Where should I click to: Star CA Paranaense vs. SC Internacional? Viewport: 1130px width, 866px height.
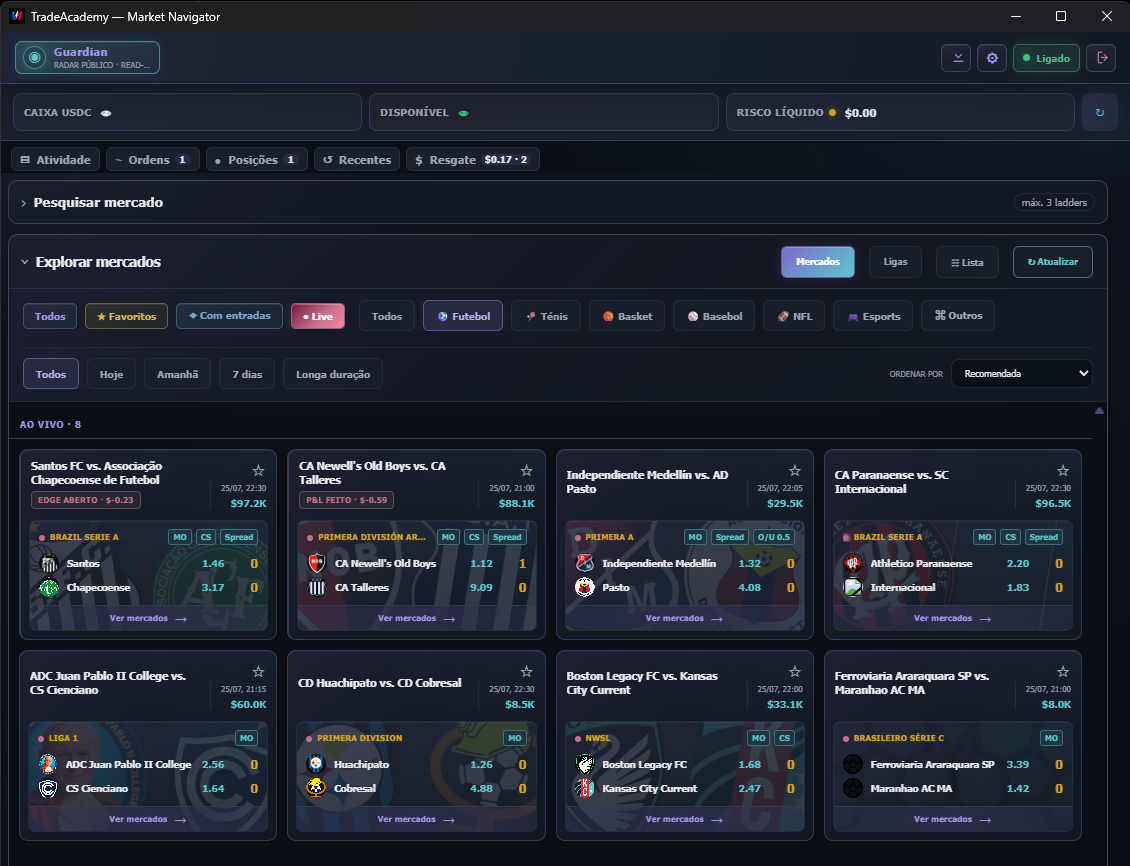1063,470
